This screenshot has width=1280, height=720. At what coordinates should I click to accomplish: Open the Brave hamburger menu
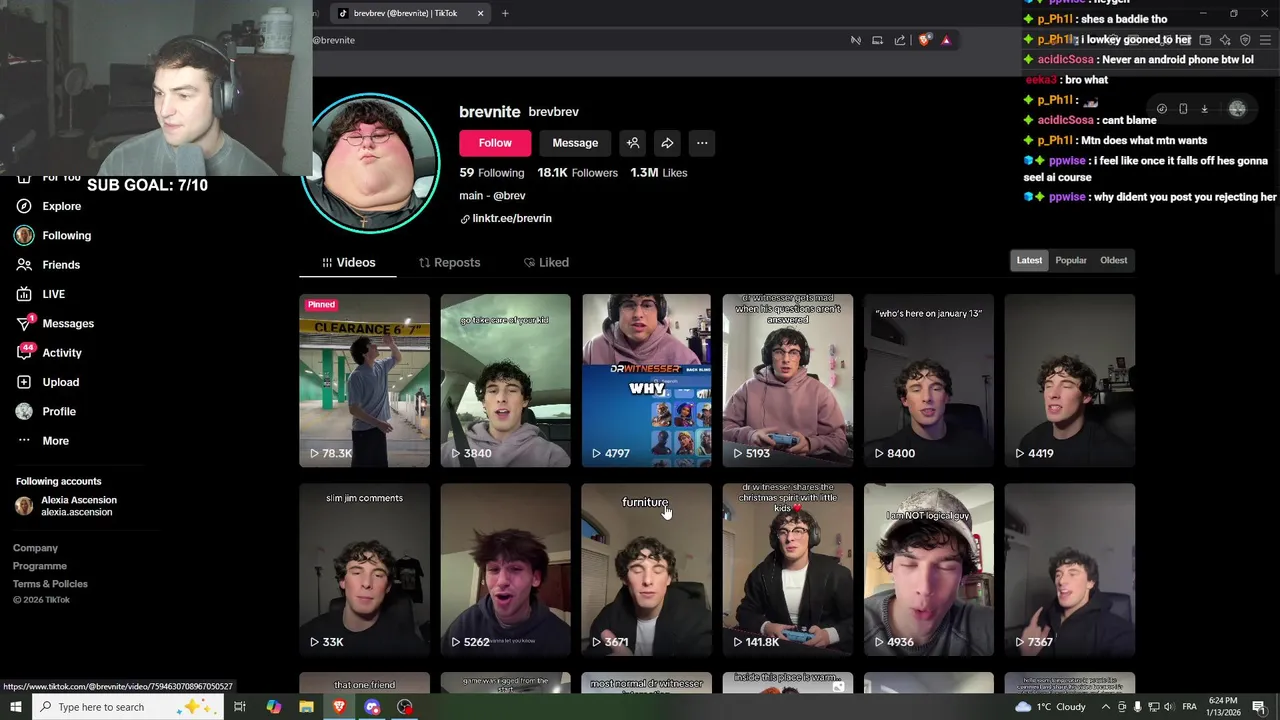pos(1265,40)
